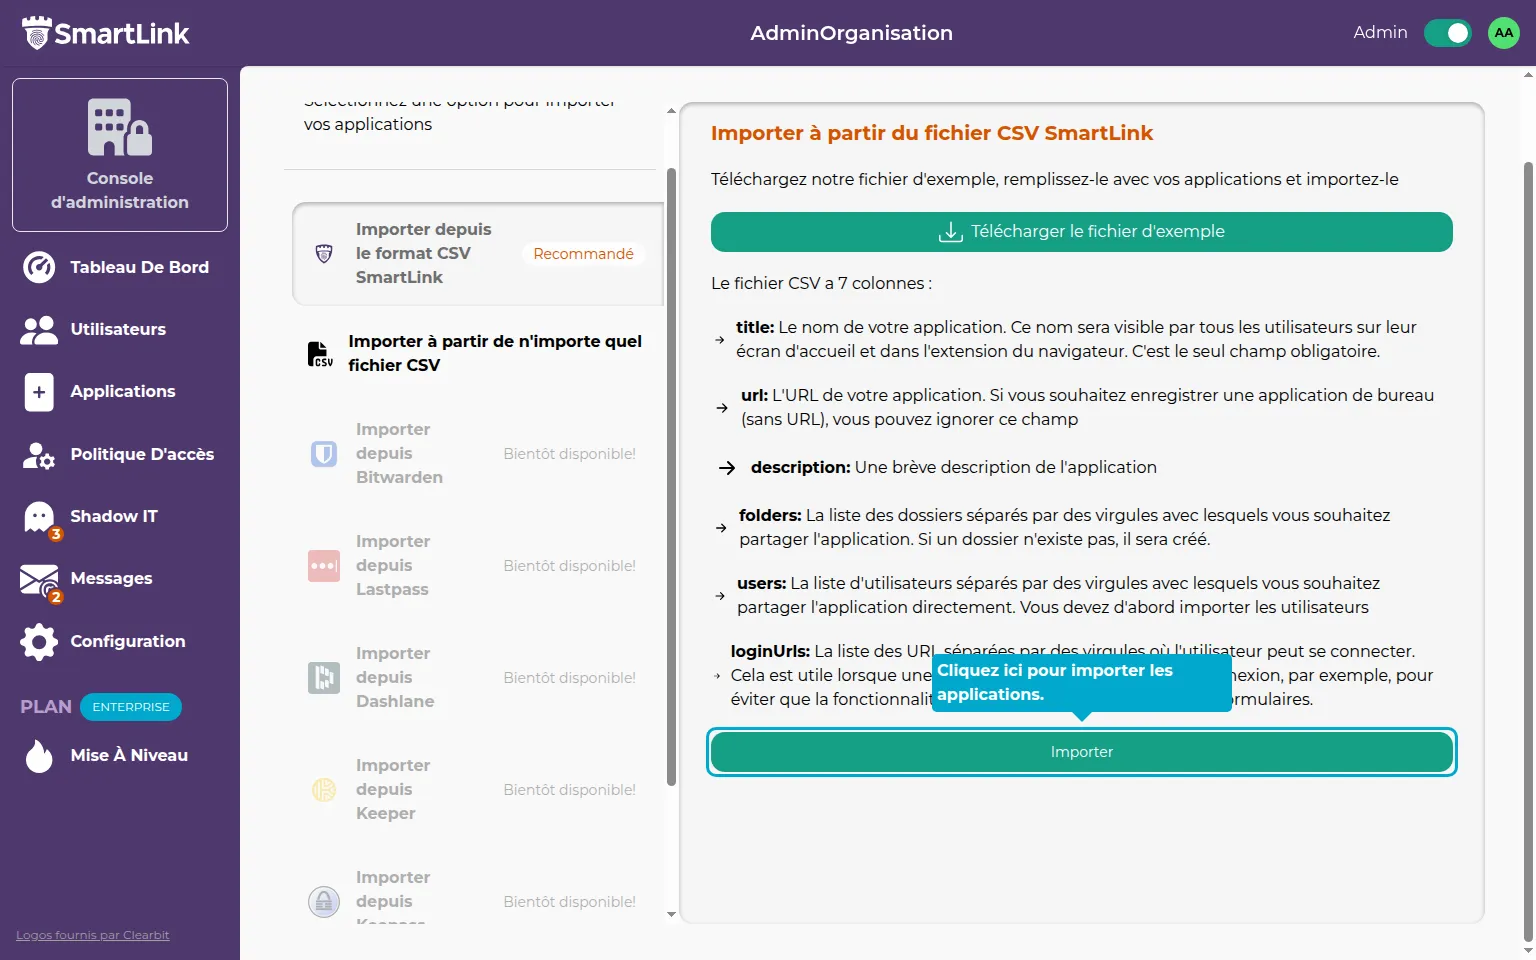Open Shadow IT ghost icon
Image resolution: width=1536 pixels, height=960 pixels.
pos(39,517)
